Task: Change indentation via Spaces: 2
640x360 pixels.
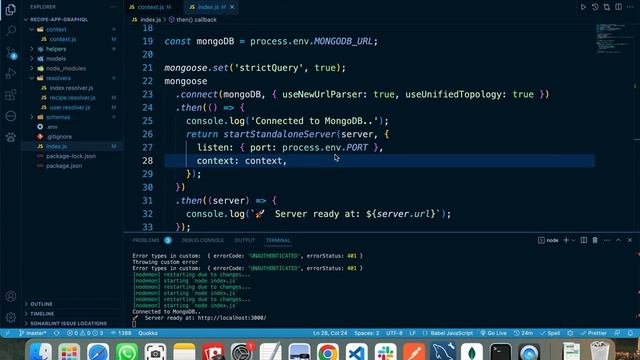Action: click(x=367, y=333)
